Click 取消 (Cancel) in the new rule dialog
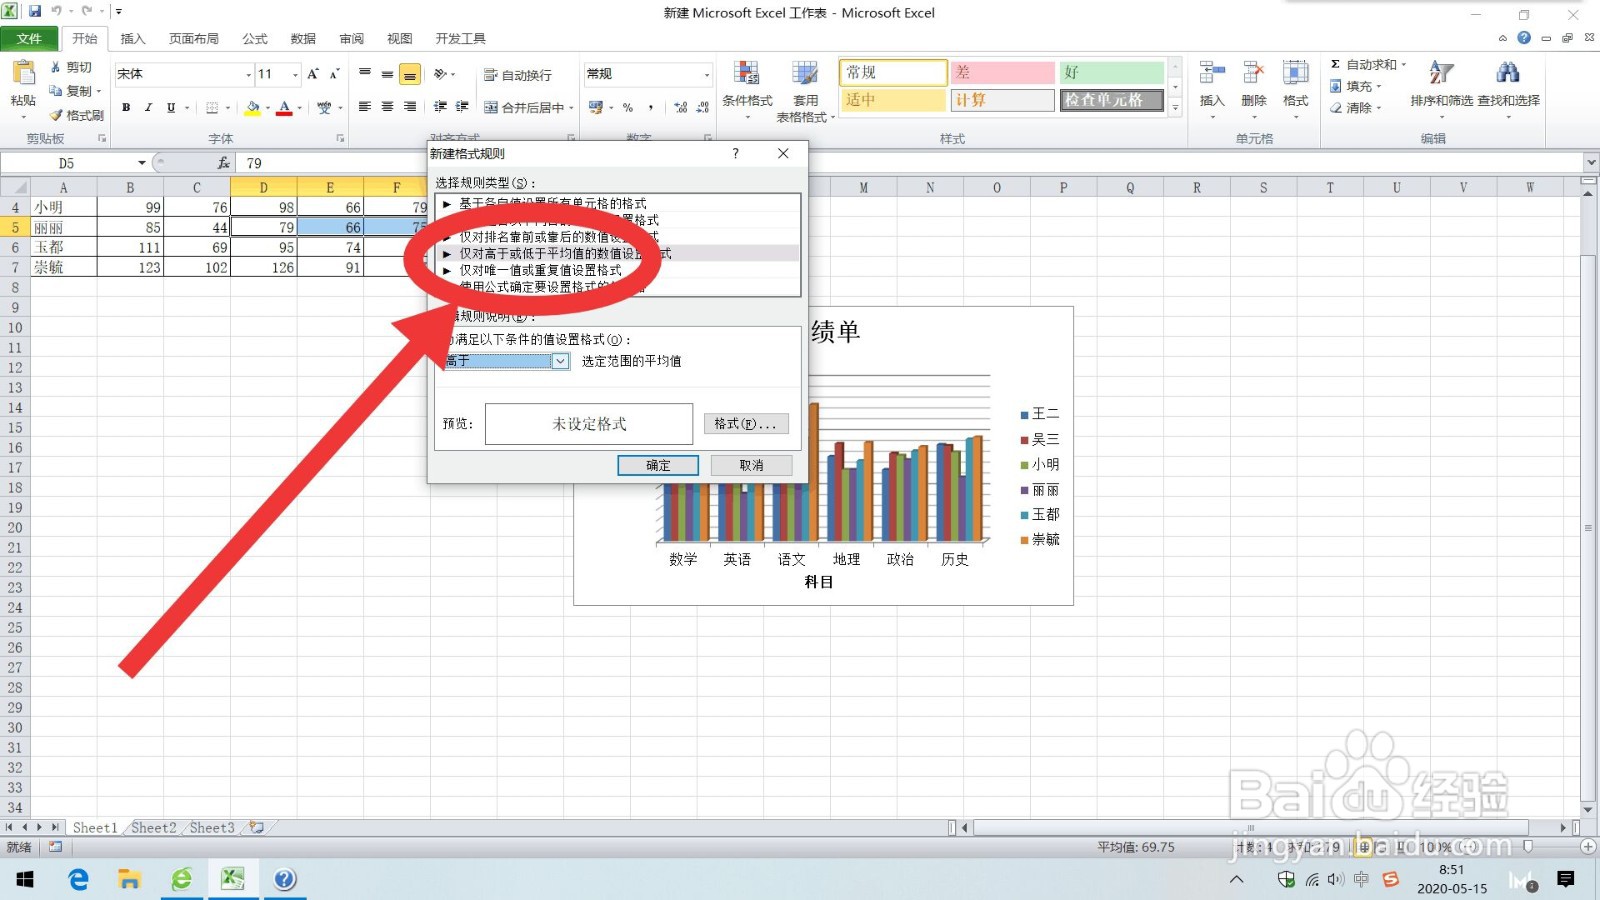Viewport: 1600px width, 900px height. [752, 465]
